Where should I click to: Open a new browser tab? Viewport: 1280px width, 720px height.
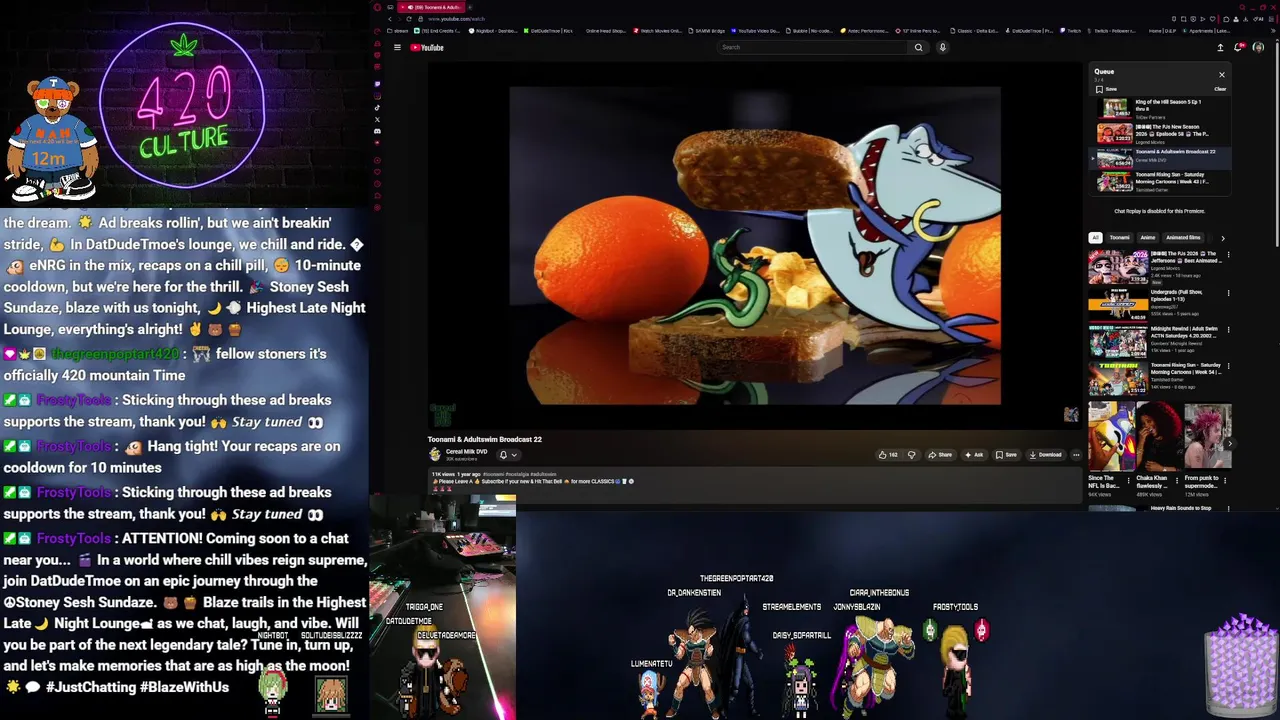coord(471,7)
